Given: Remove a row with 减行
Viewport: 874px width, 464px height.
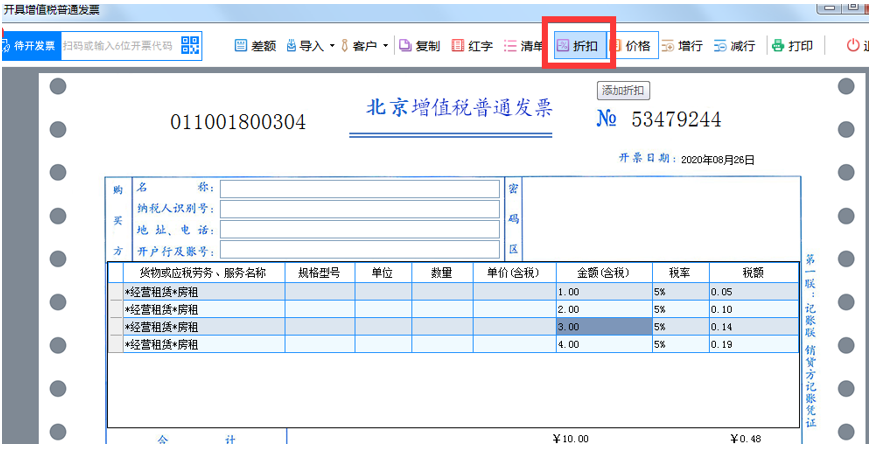Looking at the screenshot, I should pos(735,46).
